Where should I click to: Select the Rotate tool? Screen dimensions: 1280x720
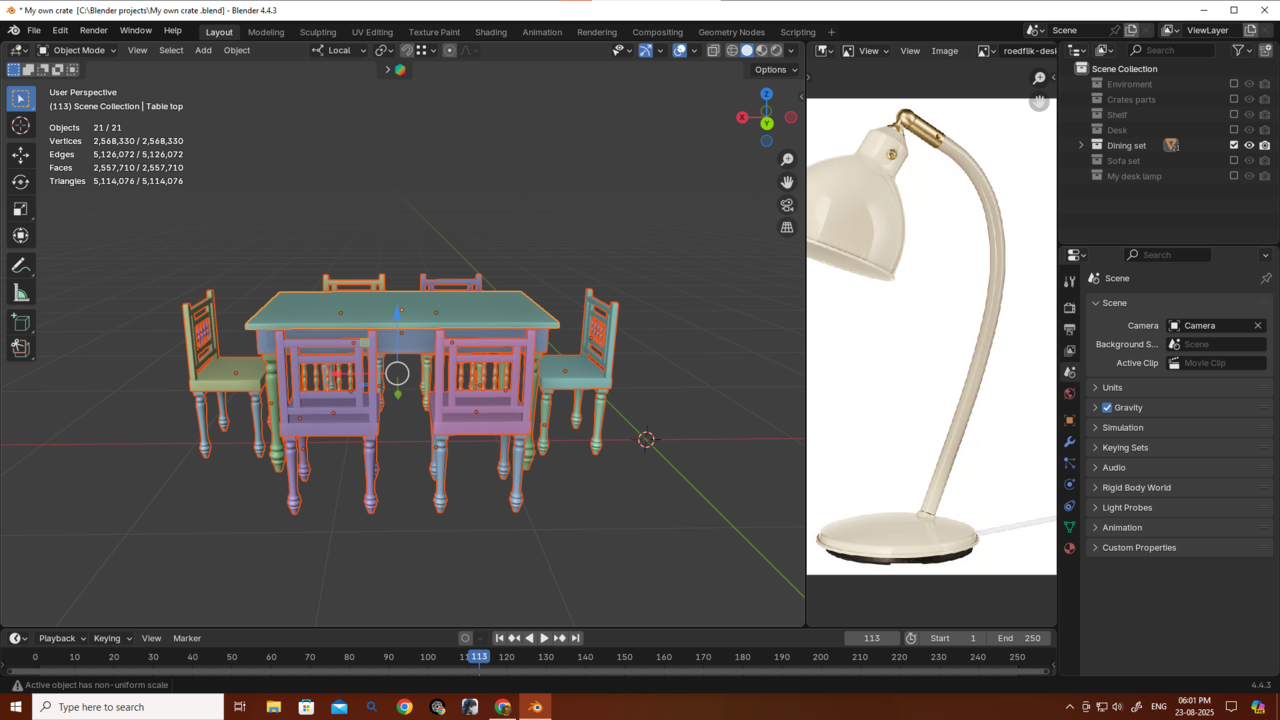click(x=20, y=182)
